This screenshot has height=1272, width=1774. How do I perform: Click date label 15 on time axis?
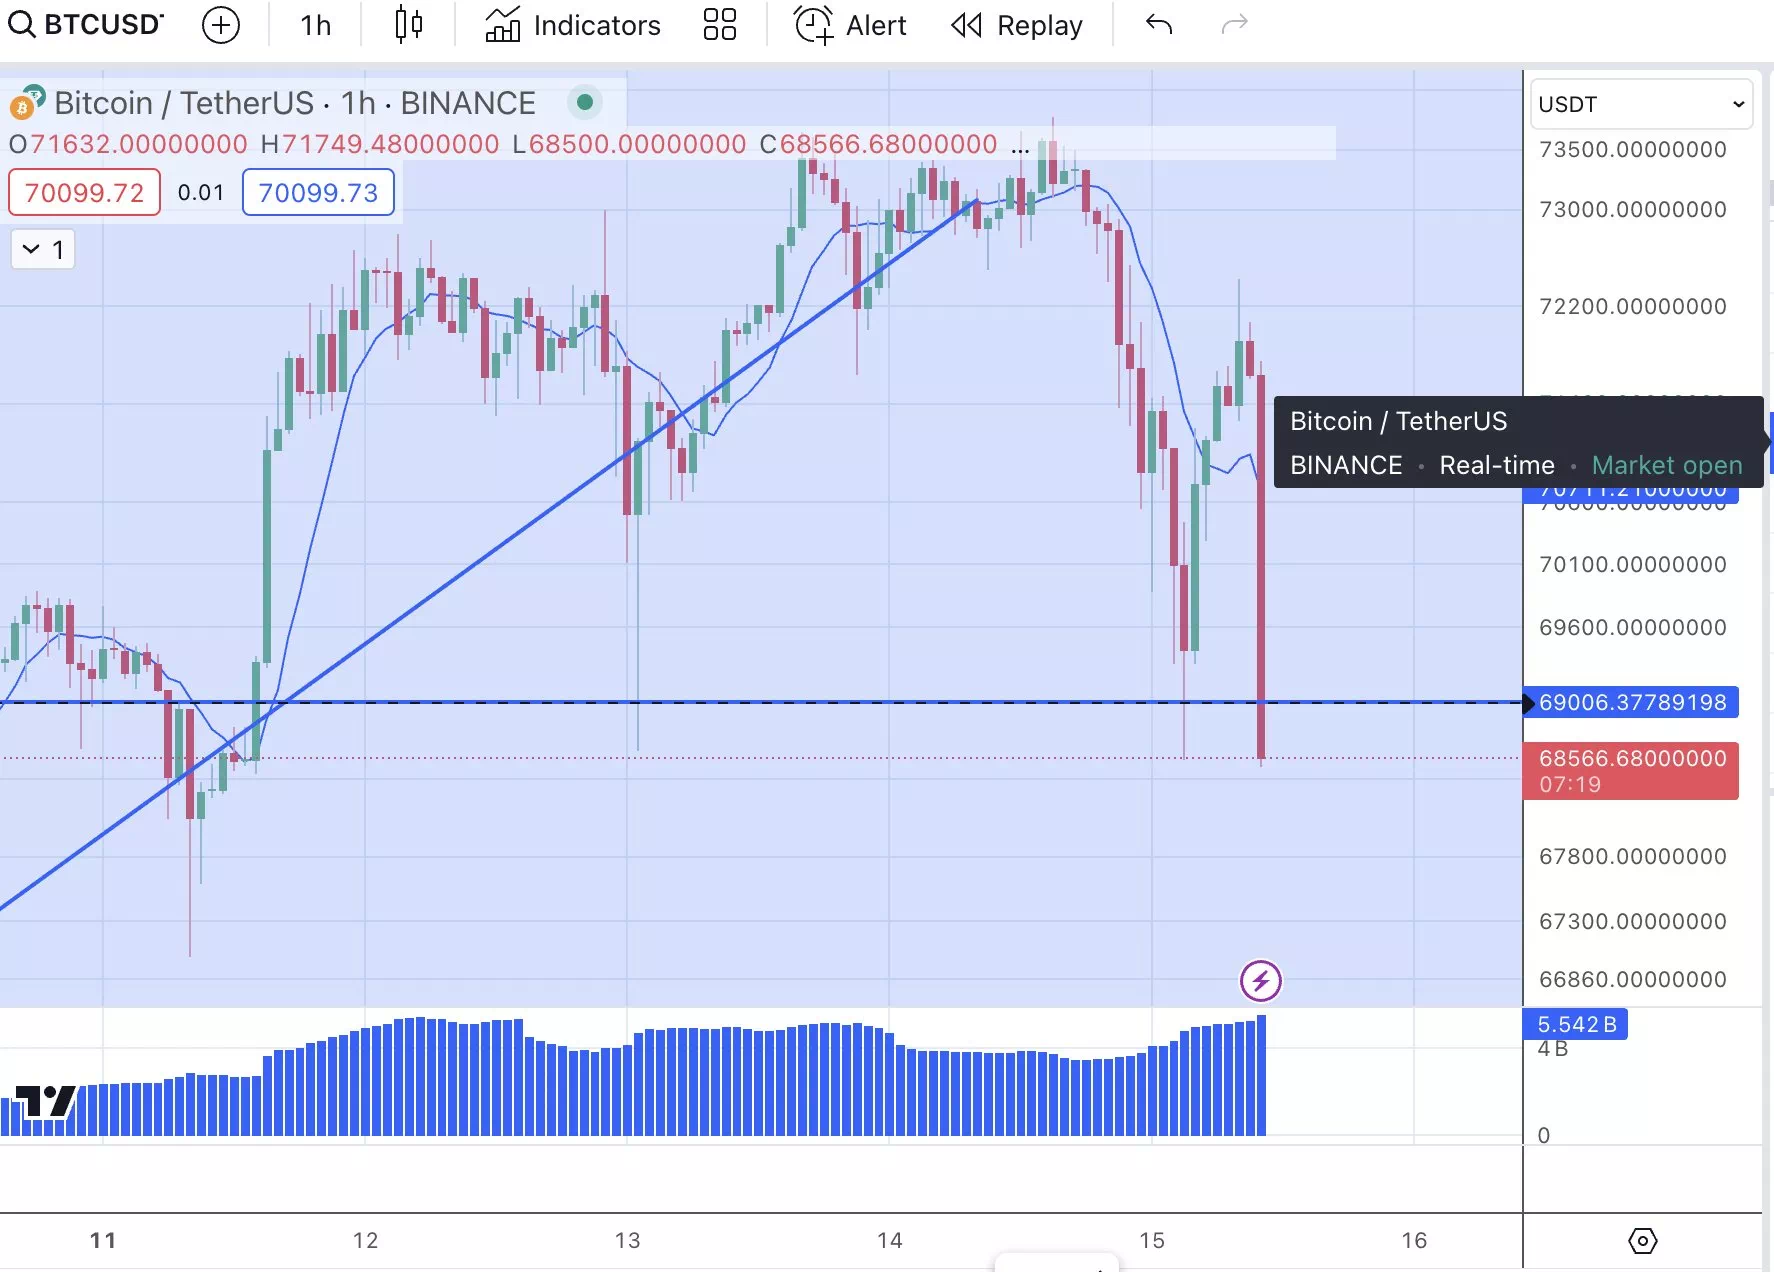pyautogui.click(x=1152, y=1240)
